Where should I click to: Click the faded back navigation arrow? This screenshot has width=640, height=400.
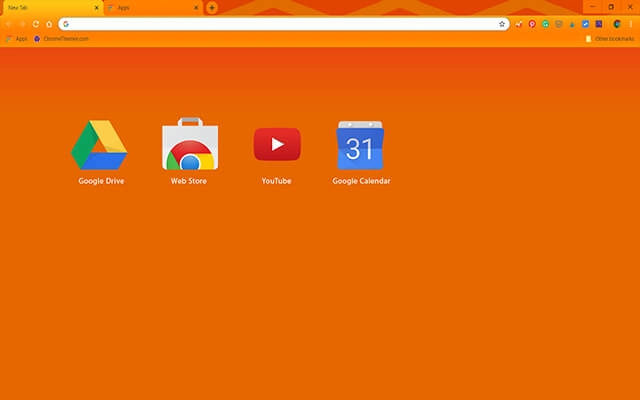click(8, 24)
